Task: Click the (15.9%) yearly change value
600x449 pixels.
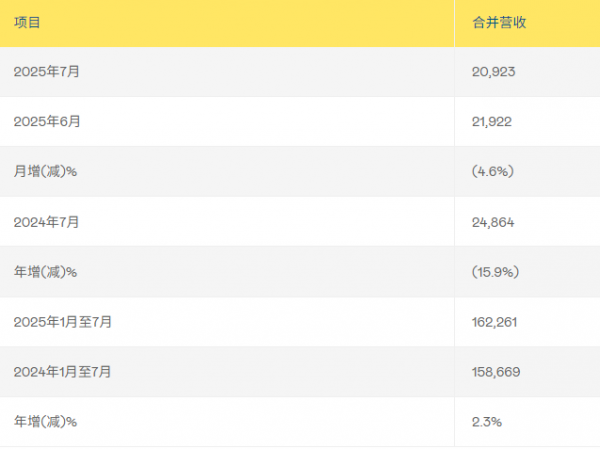Action: pyautogui.click(x=495, y=272)
